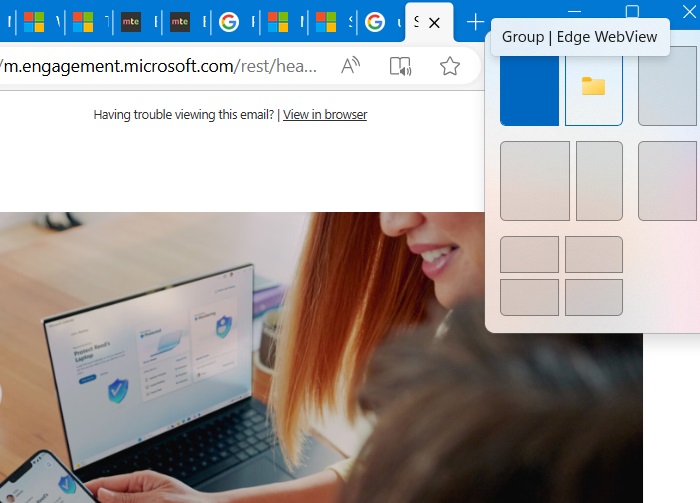700x503 pixels.
Task: Switch to the leftmost Microsoft logo tab
Action: click(x=34, y=21)
